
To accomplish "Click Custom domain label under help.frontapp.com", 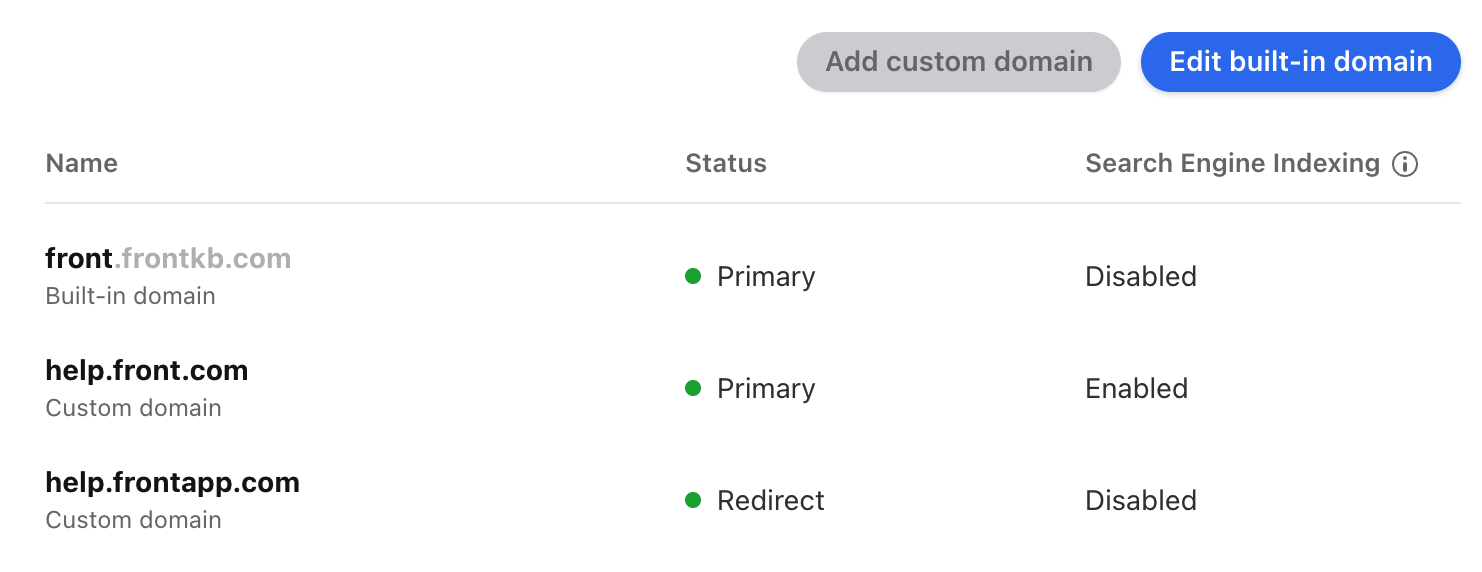I will 134,520.
